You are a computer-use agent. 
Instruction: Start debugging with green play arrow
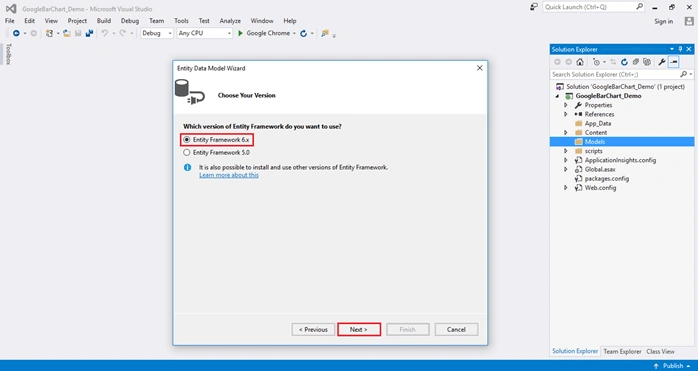click(x=240, y=33)
